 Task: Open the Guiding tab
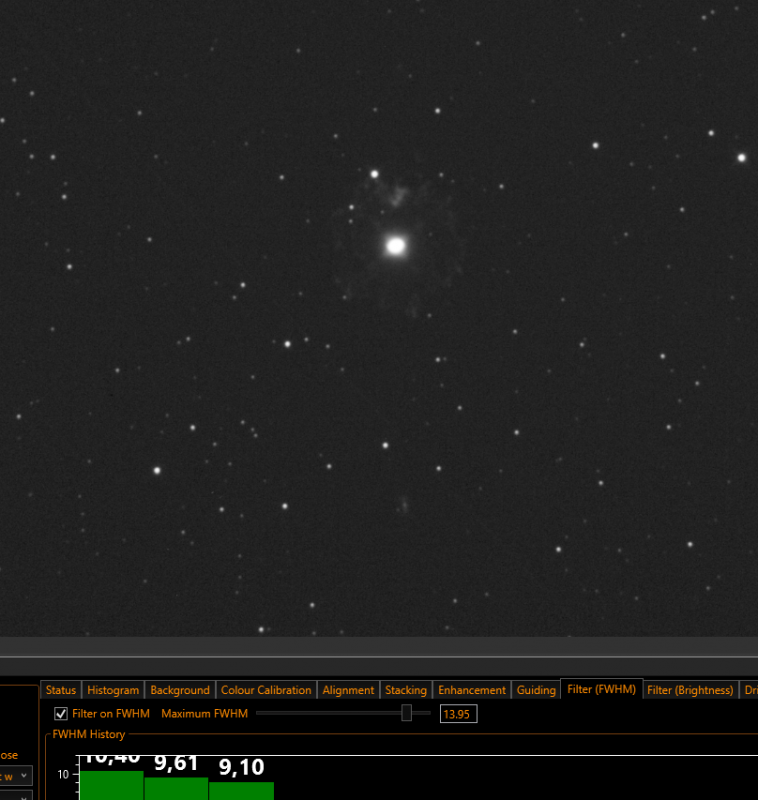[536, 690]
